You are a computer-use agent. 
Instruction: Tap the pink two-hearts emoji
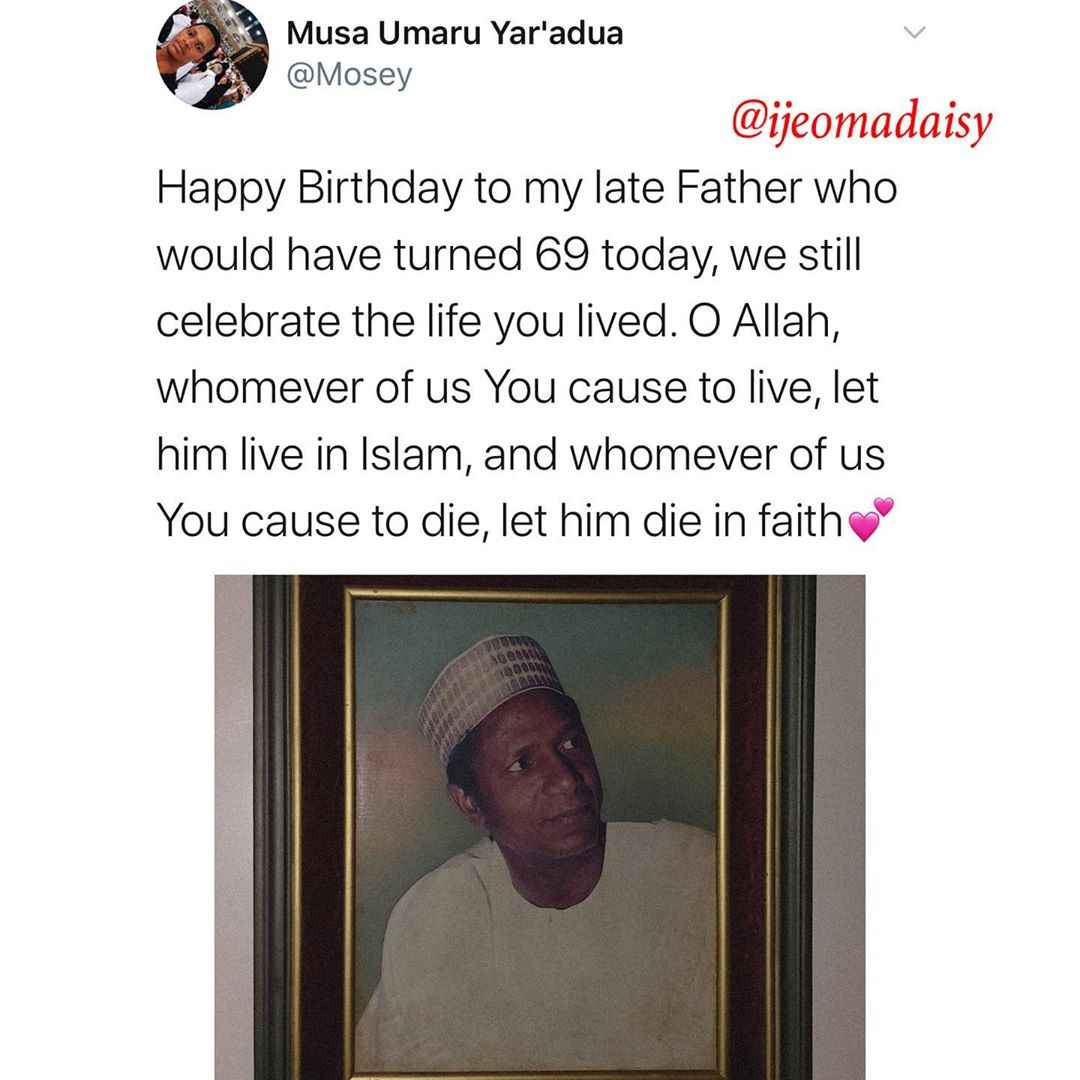pos(871,520)
